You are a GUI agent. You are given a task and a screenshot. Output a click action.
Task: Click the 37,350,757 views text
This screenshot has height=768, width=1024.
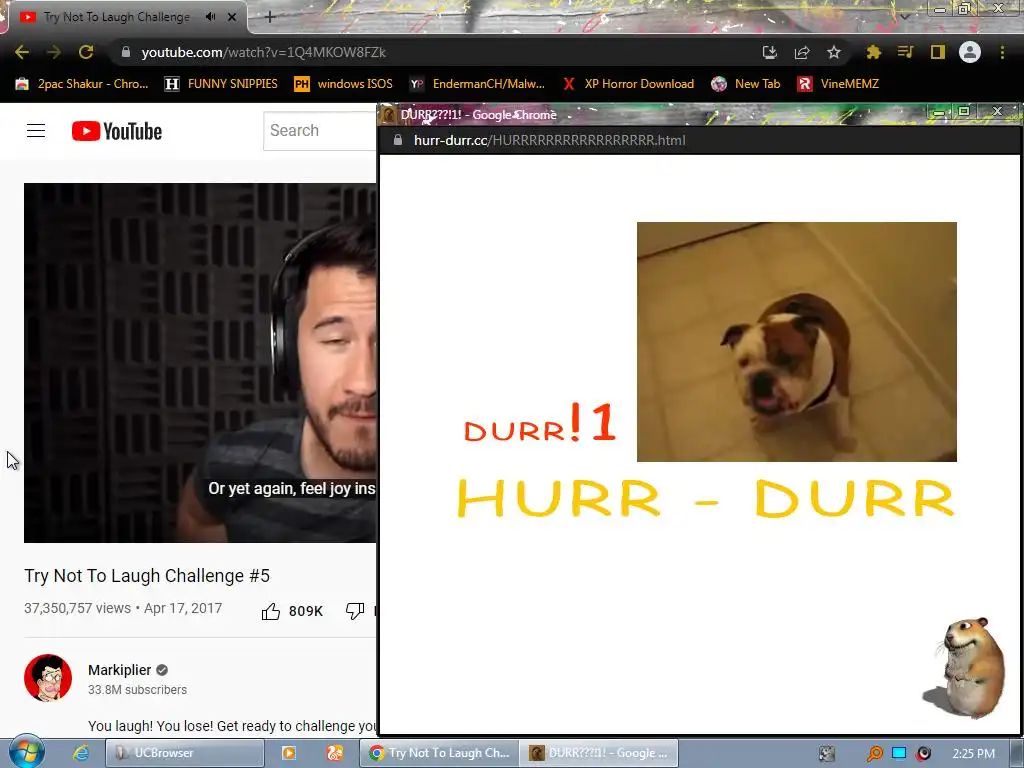pos(77,608)
